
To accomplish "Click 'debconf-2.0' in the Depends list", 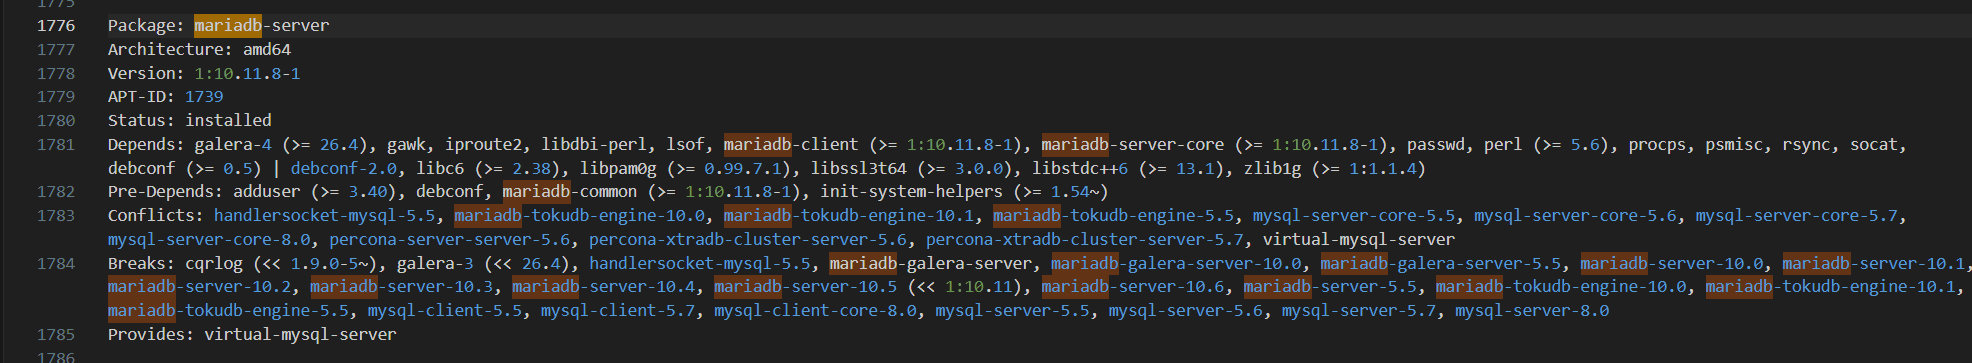I will pos(344,169).
